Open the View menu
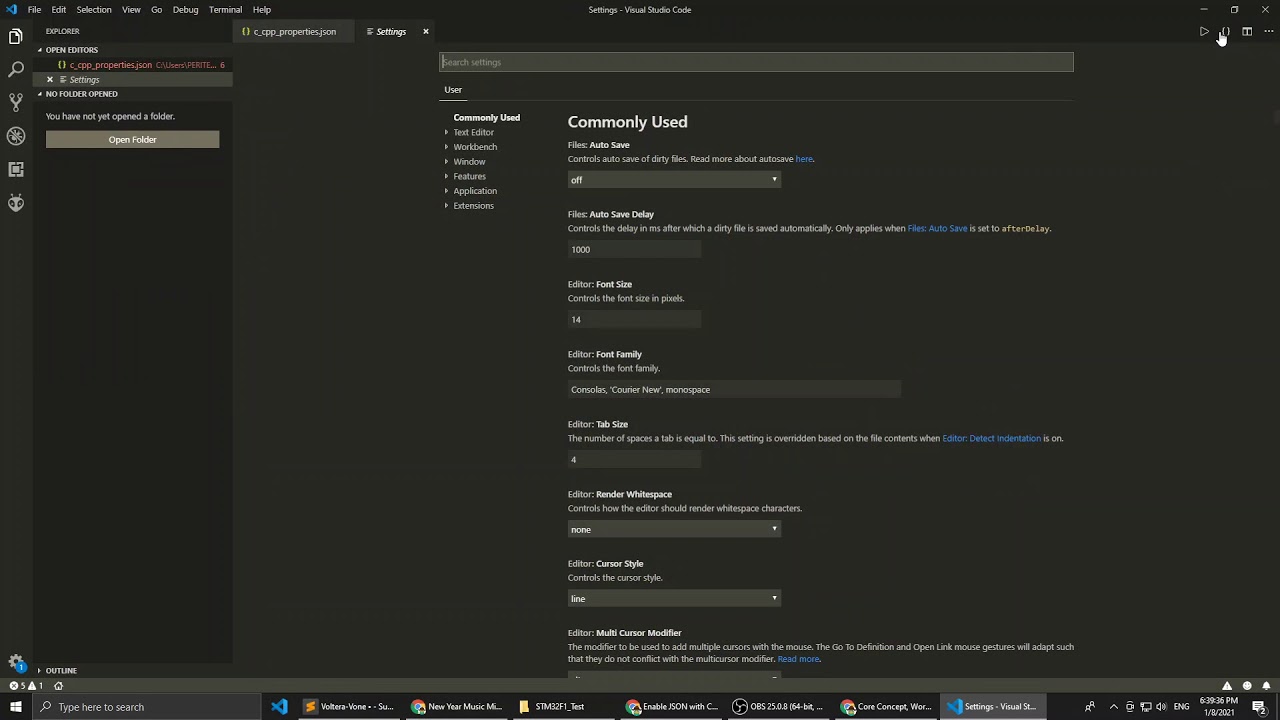The width and height of the screenshot is (1280, 720). click(131, 10)
